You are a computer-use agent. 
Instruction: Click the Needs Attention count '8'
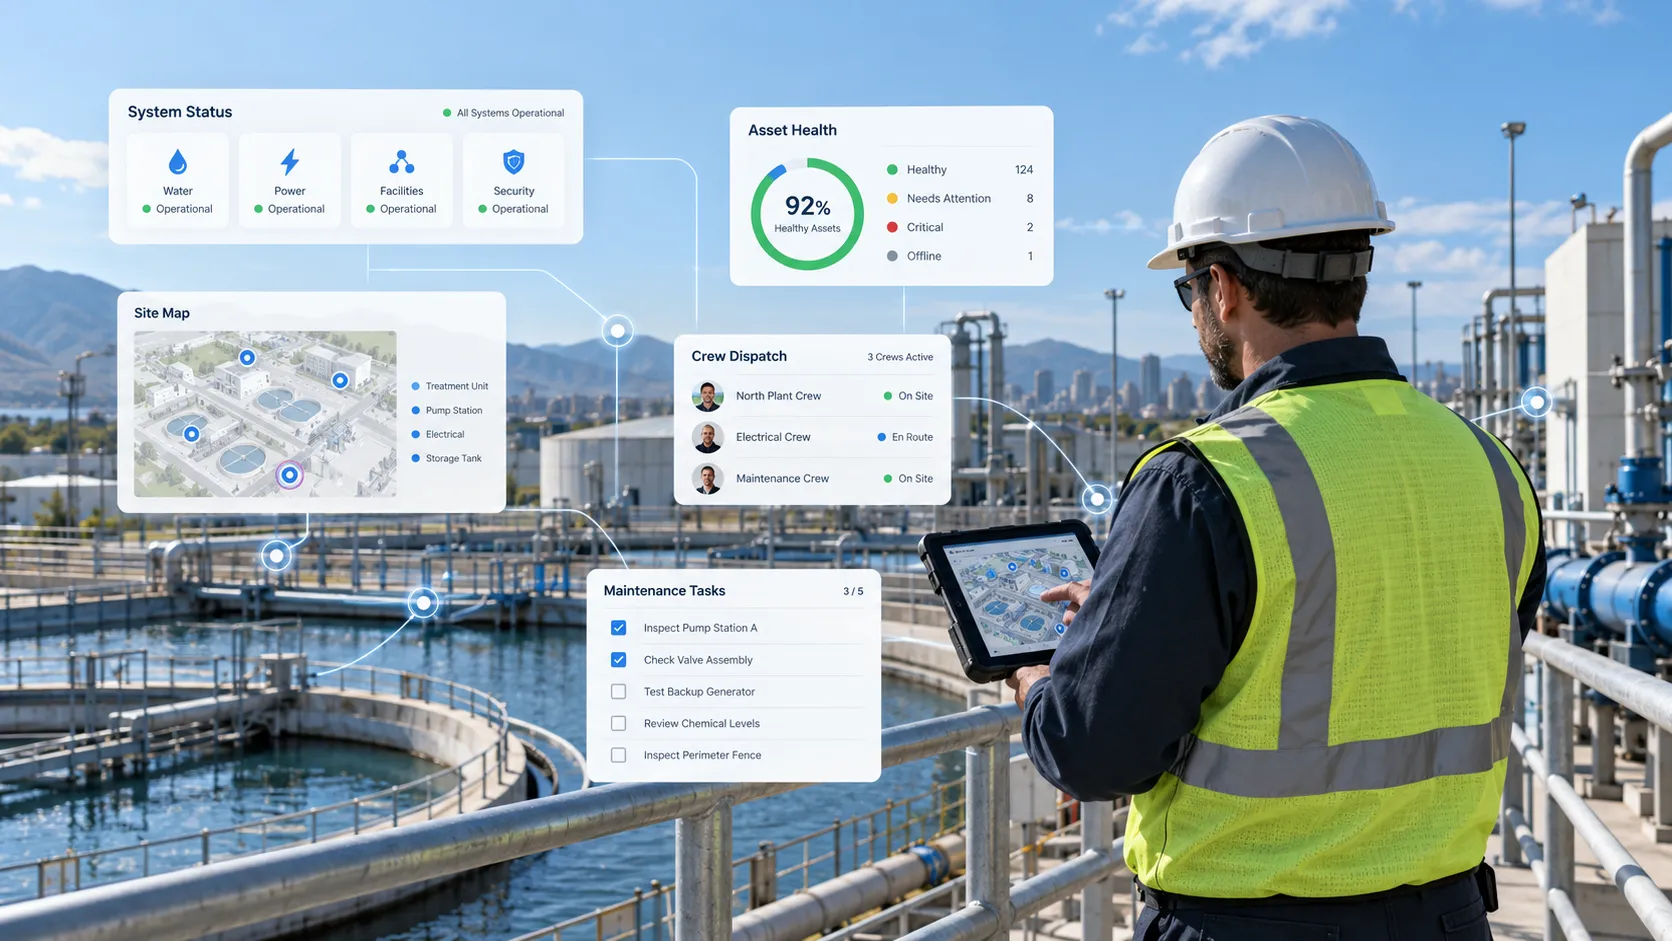coord(1030,198)
